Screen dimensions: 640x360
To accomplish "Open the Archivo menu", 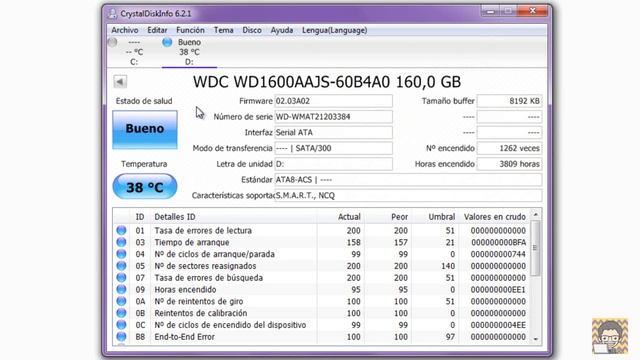I will pyautogui.click(x=124, y=30).
